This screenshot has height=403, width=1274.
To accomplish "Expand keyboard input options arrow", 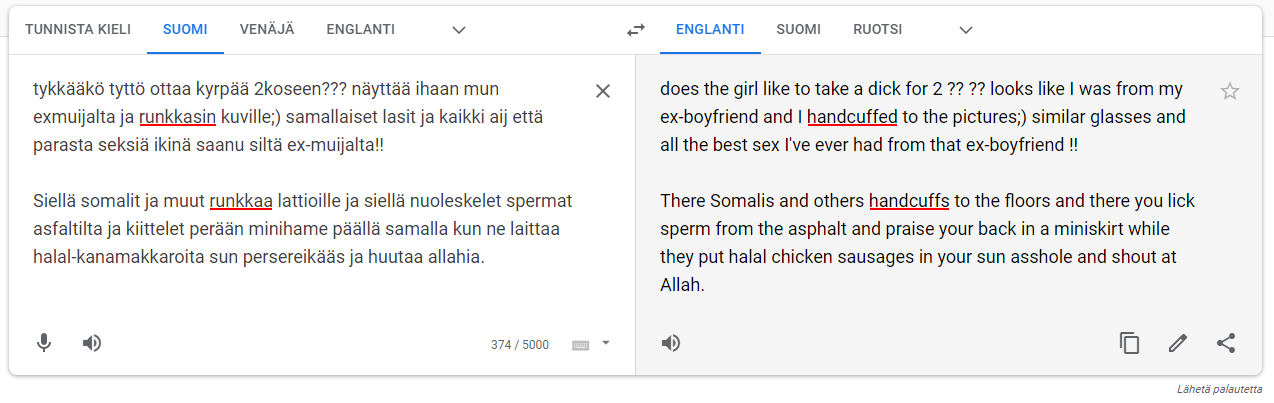I will tap(605, 343).
